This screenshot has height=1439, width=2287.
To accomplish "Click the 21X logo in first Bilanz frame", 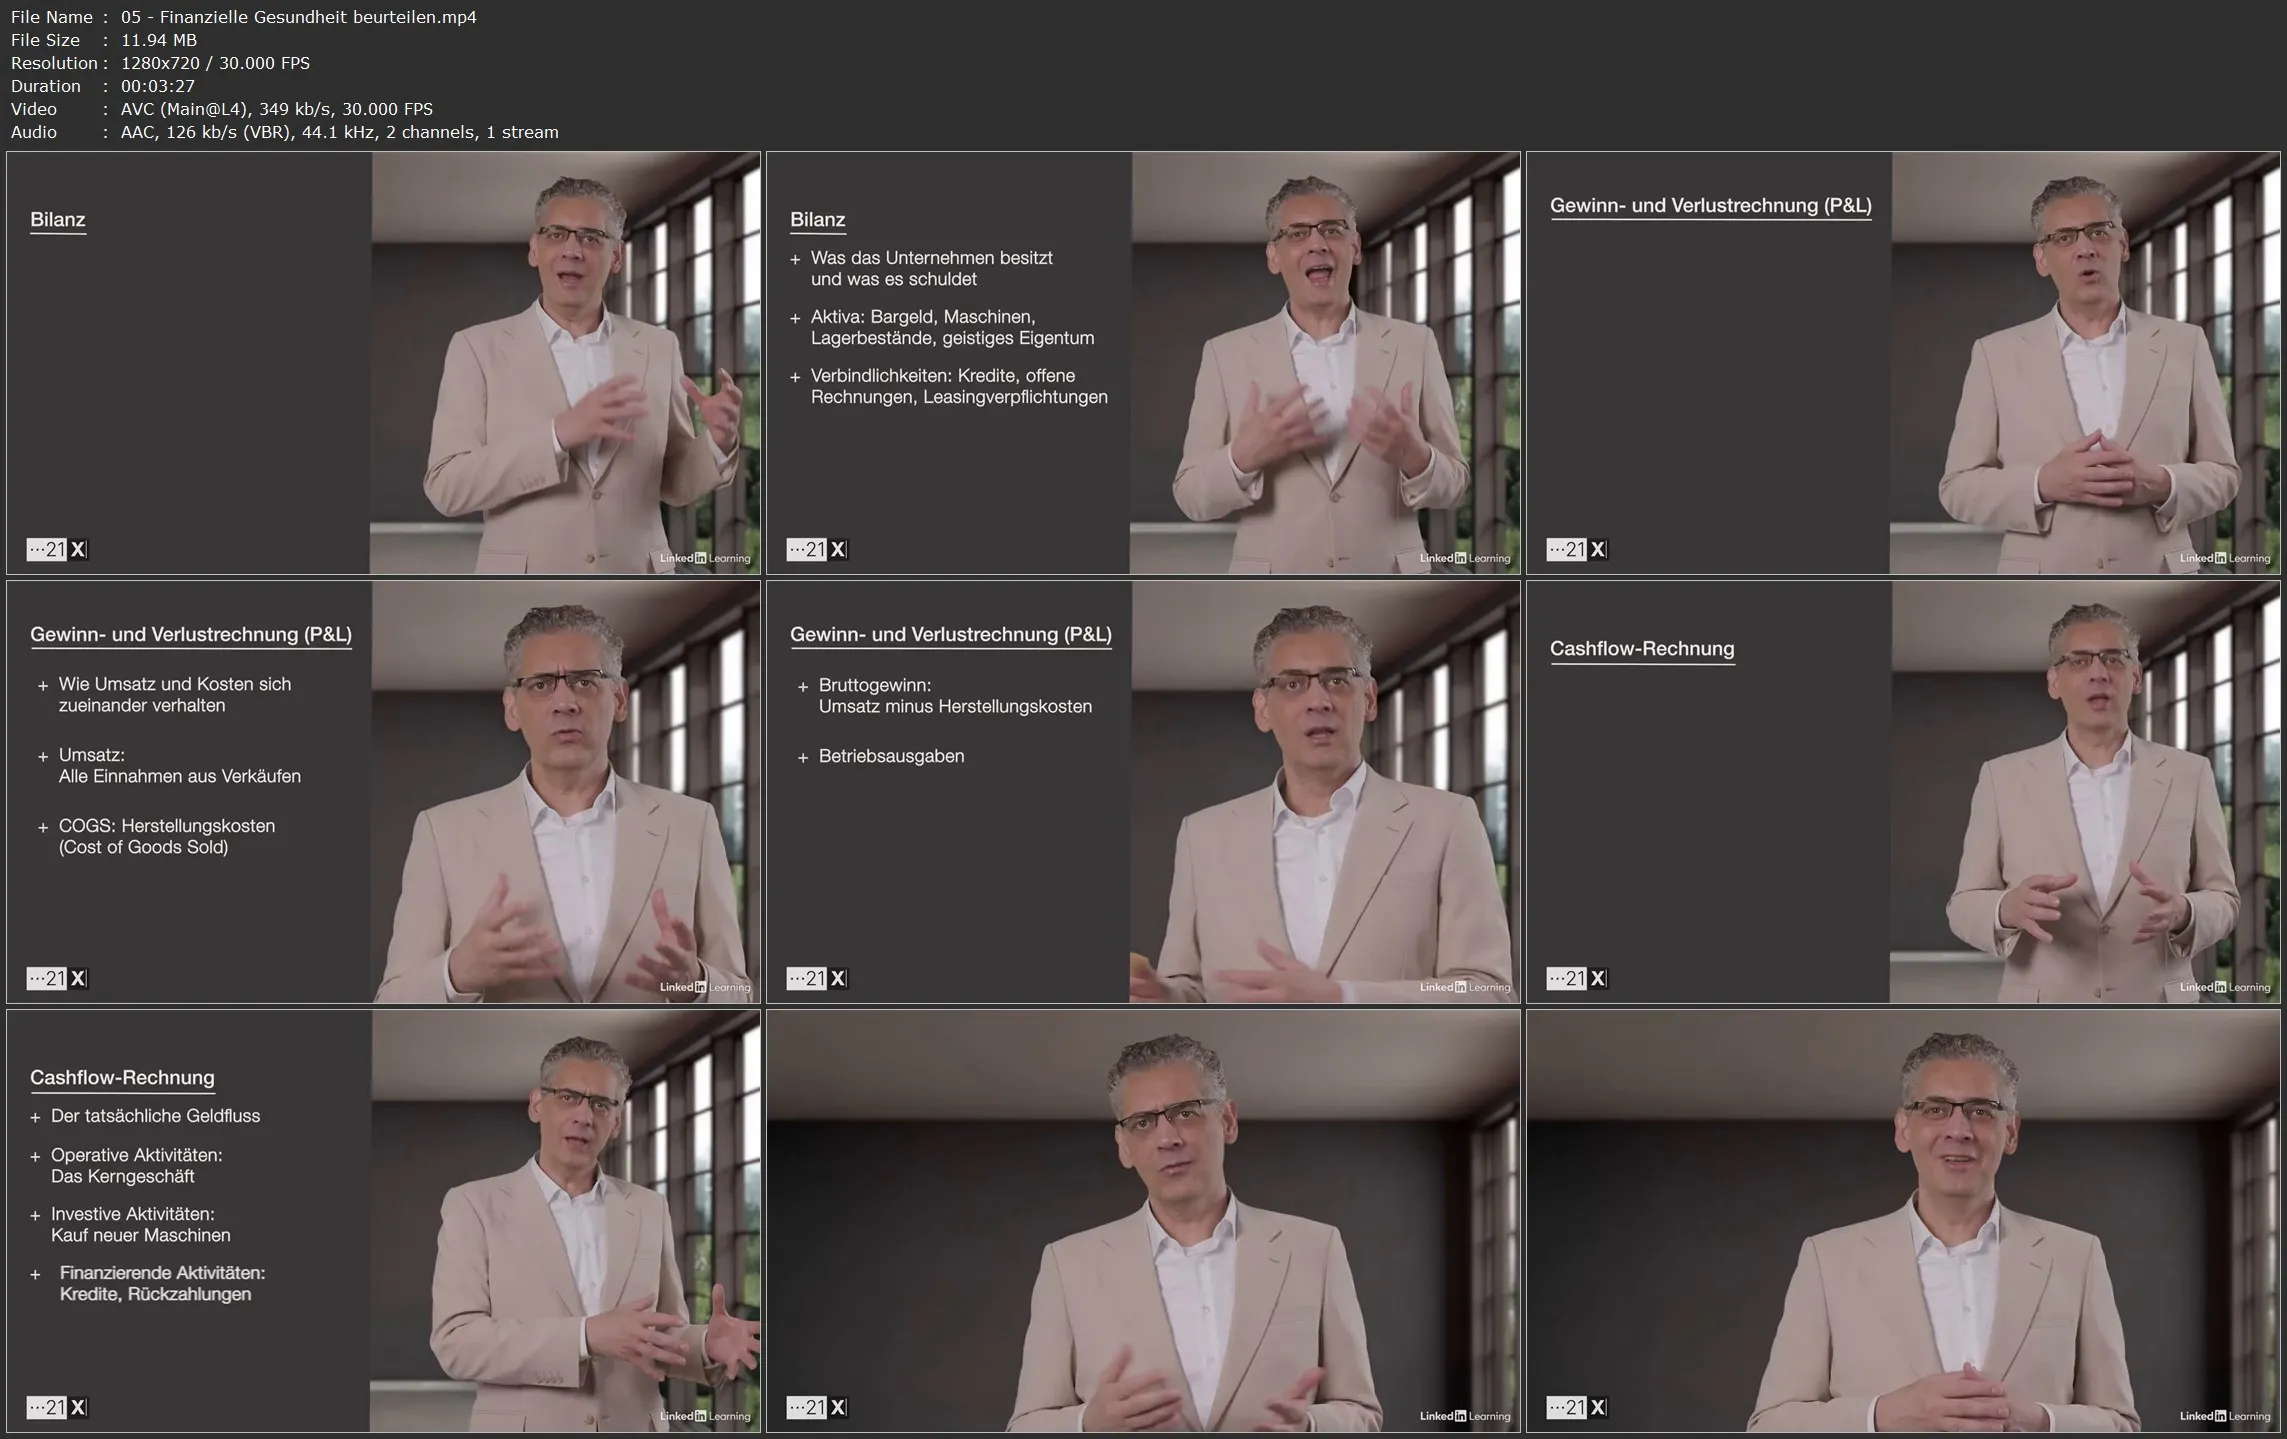I will 57,549.
